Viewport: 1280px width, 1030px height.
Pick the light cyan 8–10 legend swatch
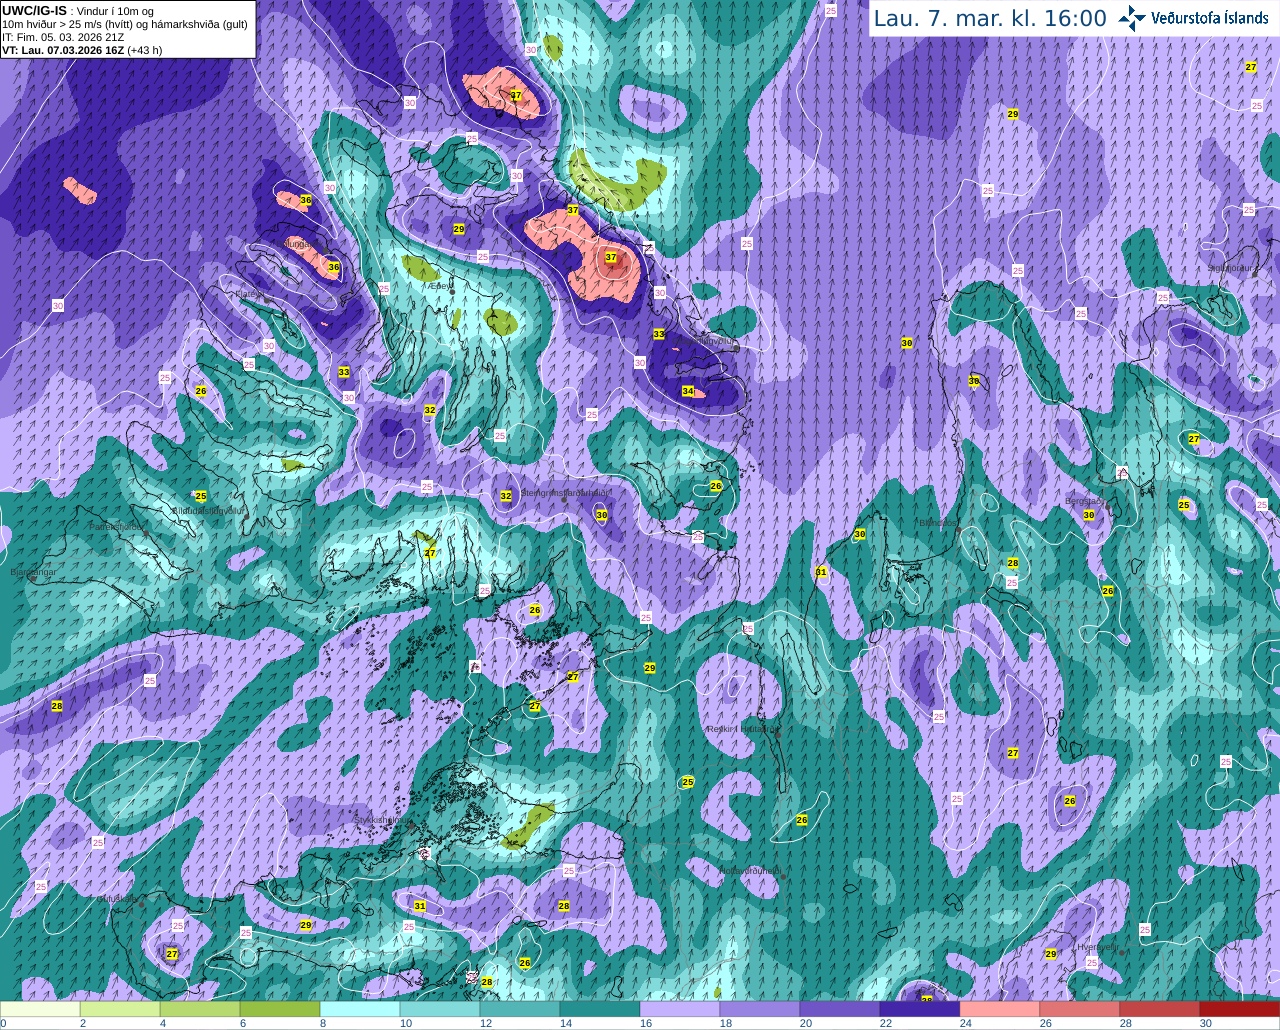pos(360,1009)
